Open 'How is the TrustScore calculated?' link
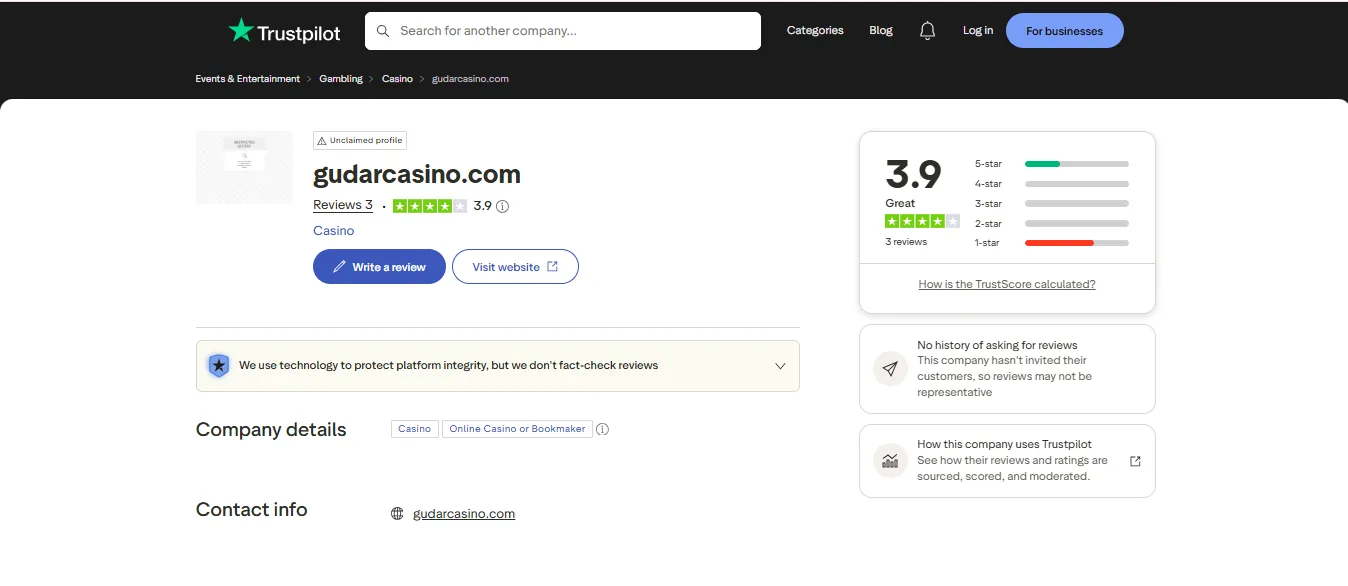Screen dimensions: 1348x586 pos(1007,284)
